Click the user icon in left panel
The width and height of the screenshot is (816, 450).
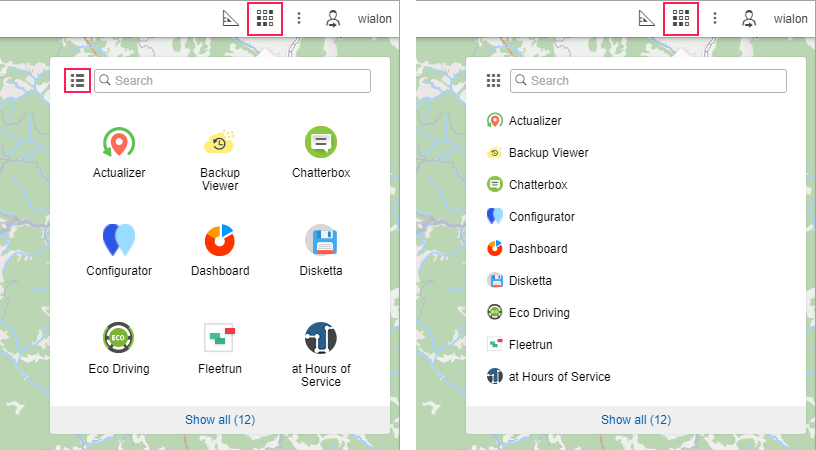pyautogui.click(x=333, y=19)
